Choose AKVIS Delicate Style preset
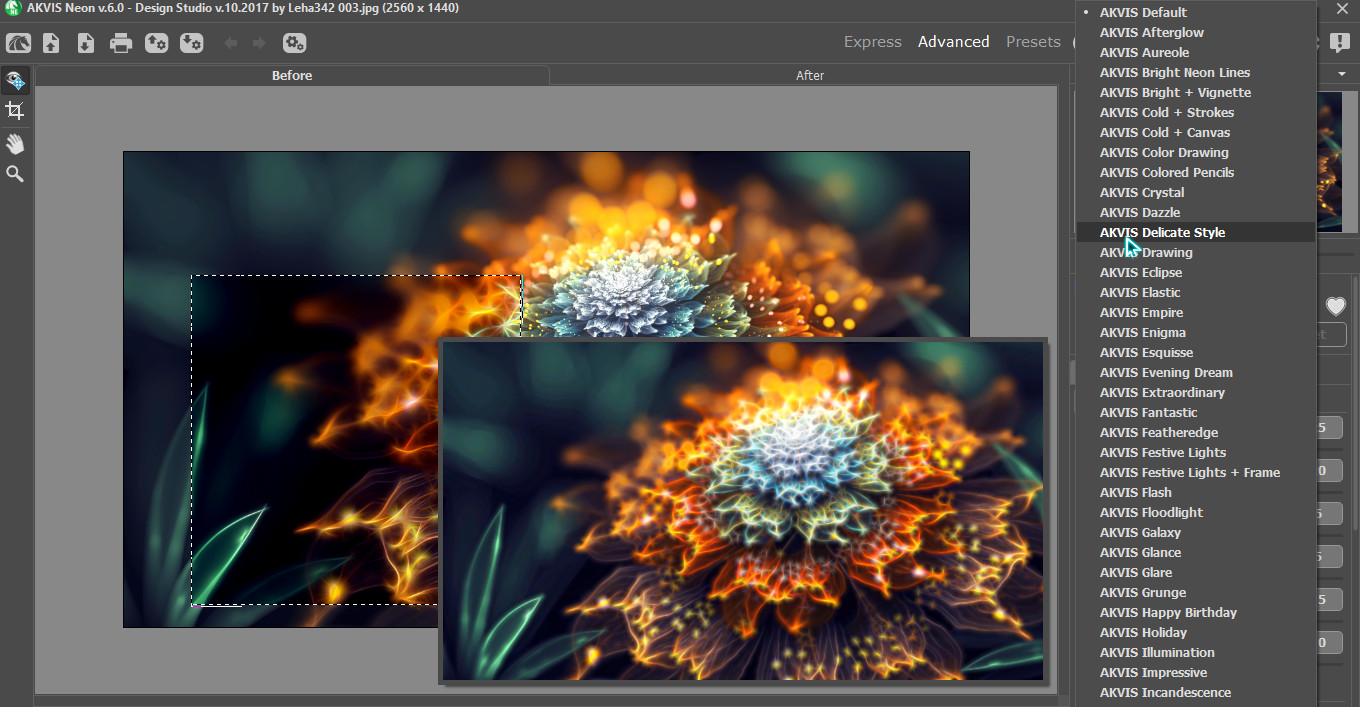Viewport: 1360px width, 707px height. (x=1162, y=232)
